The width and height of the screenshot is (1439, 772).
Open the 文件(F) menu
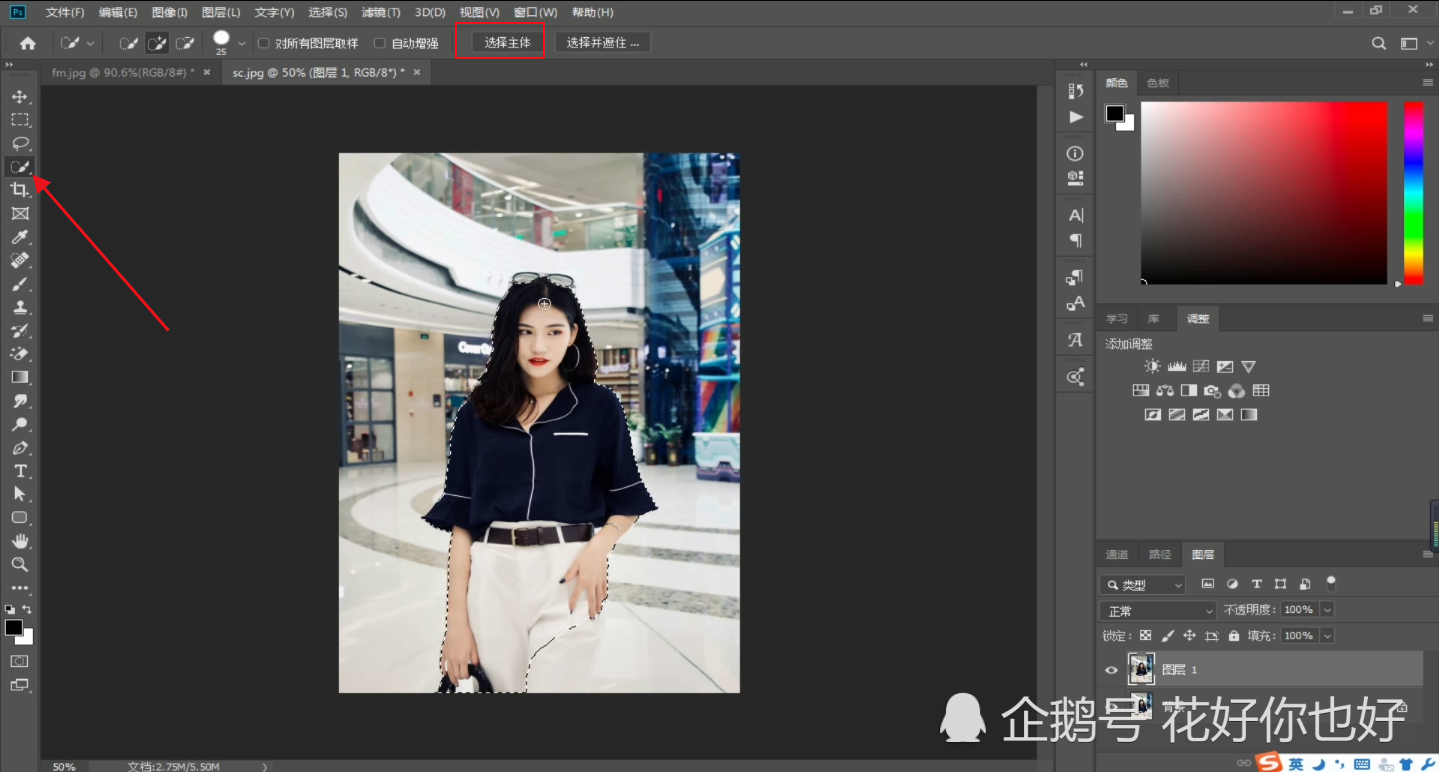click(x=65, y=12)
